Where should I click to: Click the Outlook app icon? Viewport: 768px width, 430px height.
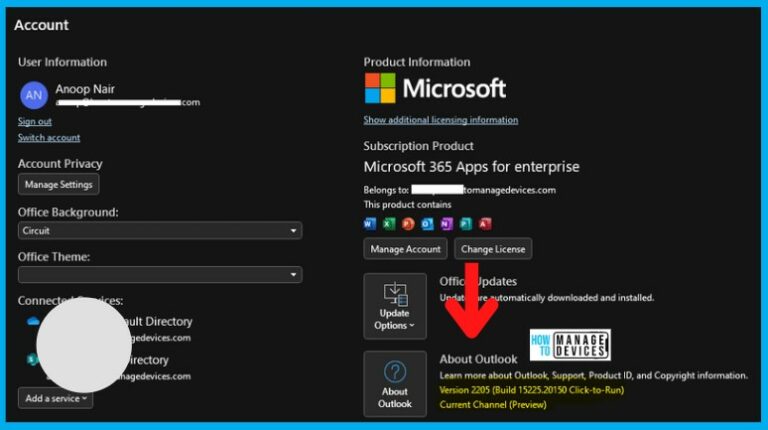(427, 224)
